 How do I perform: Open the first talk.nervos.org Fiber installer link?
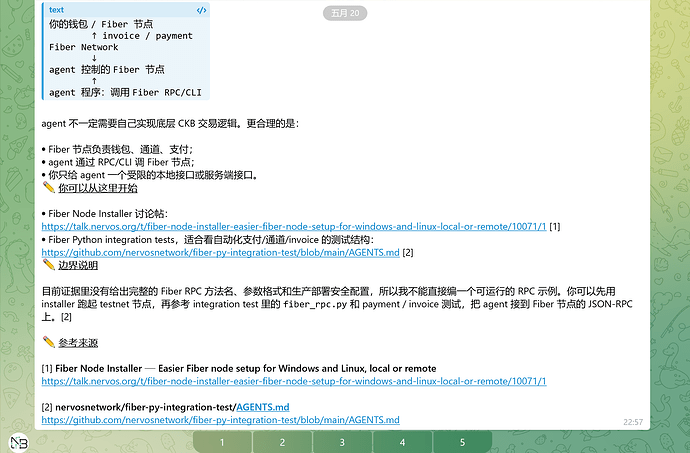[294, 227]
